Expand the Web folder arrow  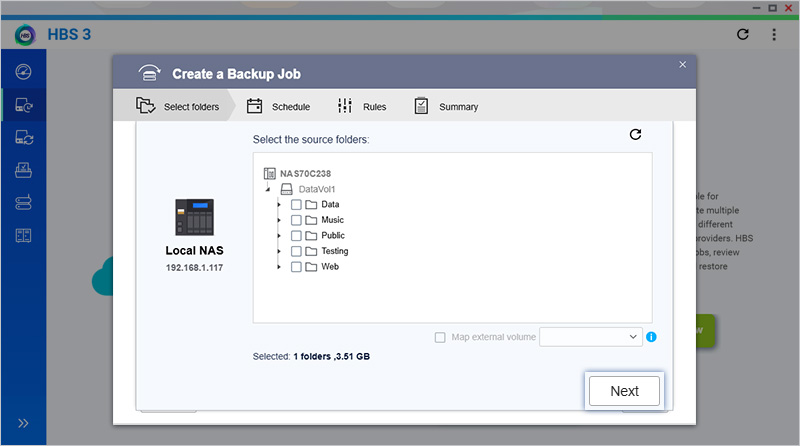tap(279, 267)
